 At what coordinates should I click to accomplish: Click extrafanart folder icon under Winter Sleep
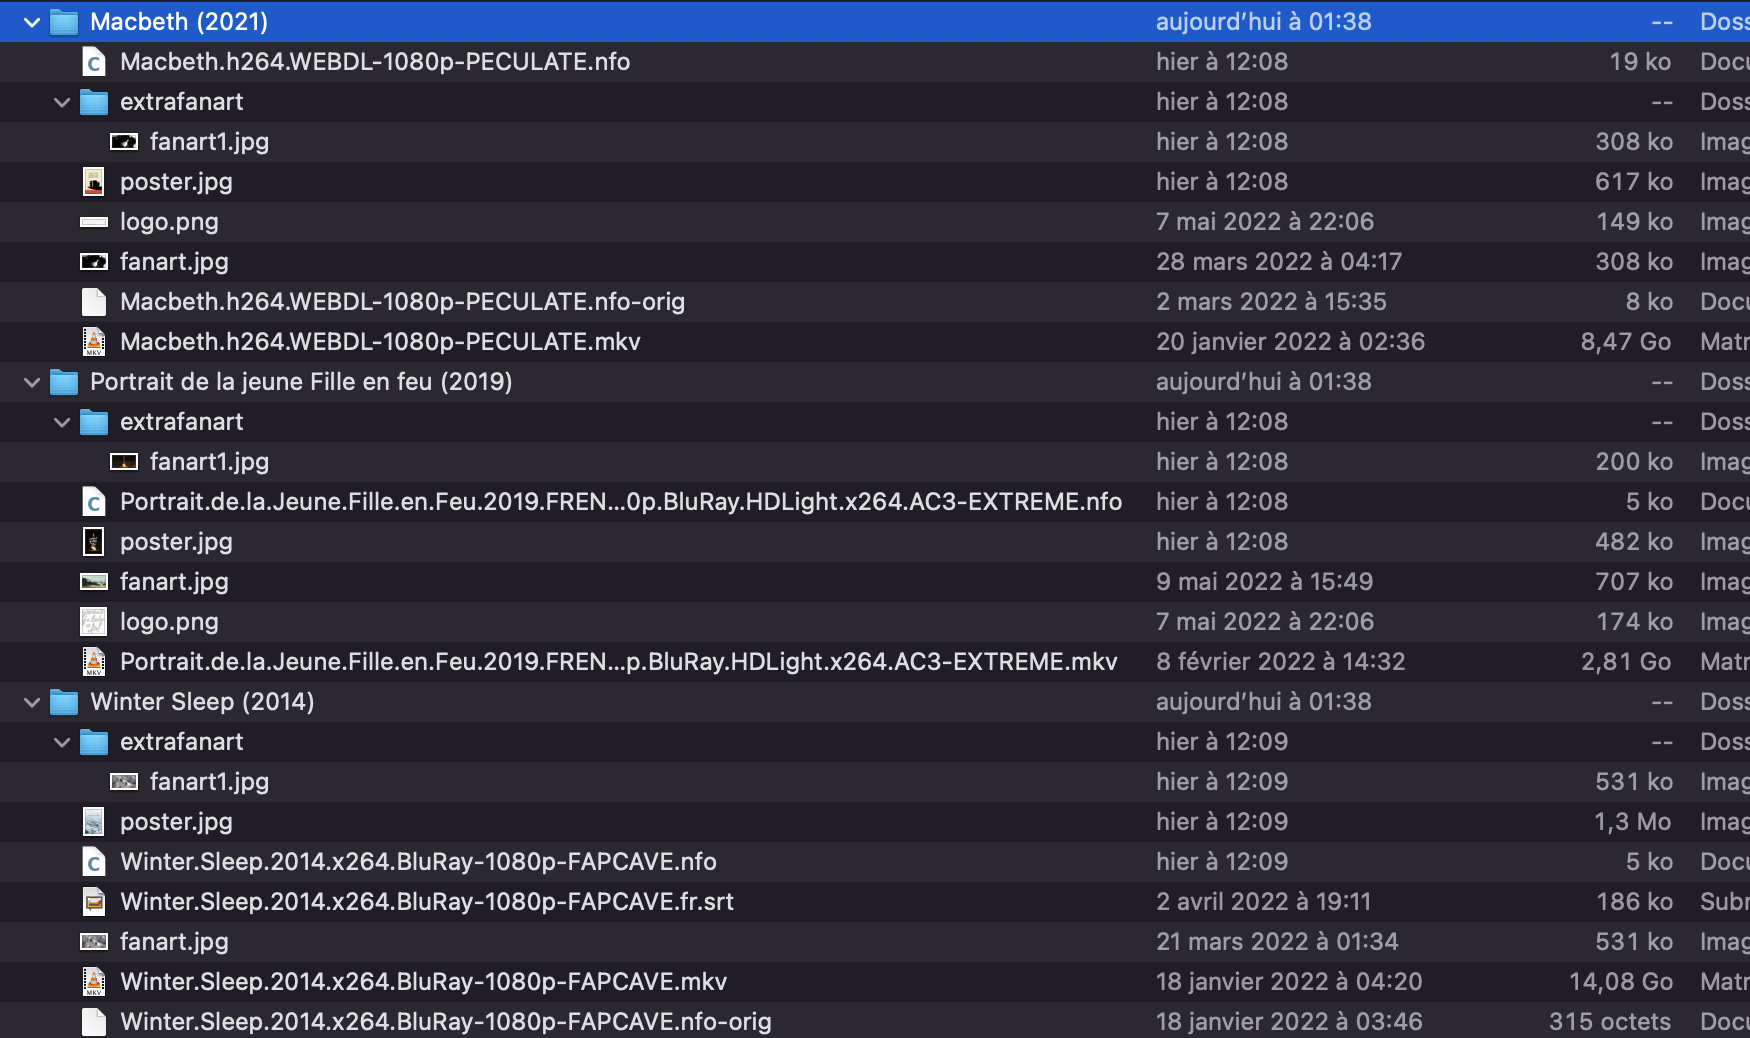(x=94, y=742)
